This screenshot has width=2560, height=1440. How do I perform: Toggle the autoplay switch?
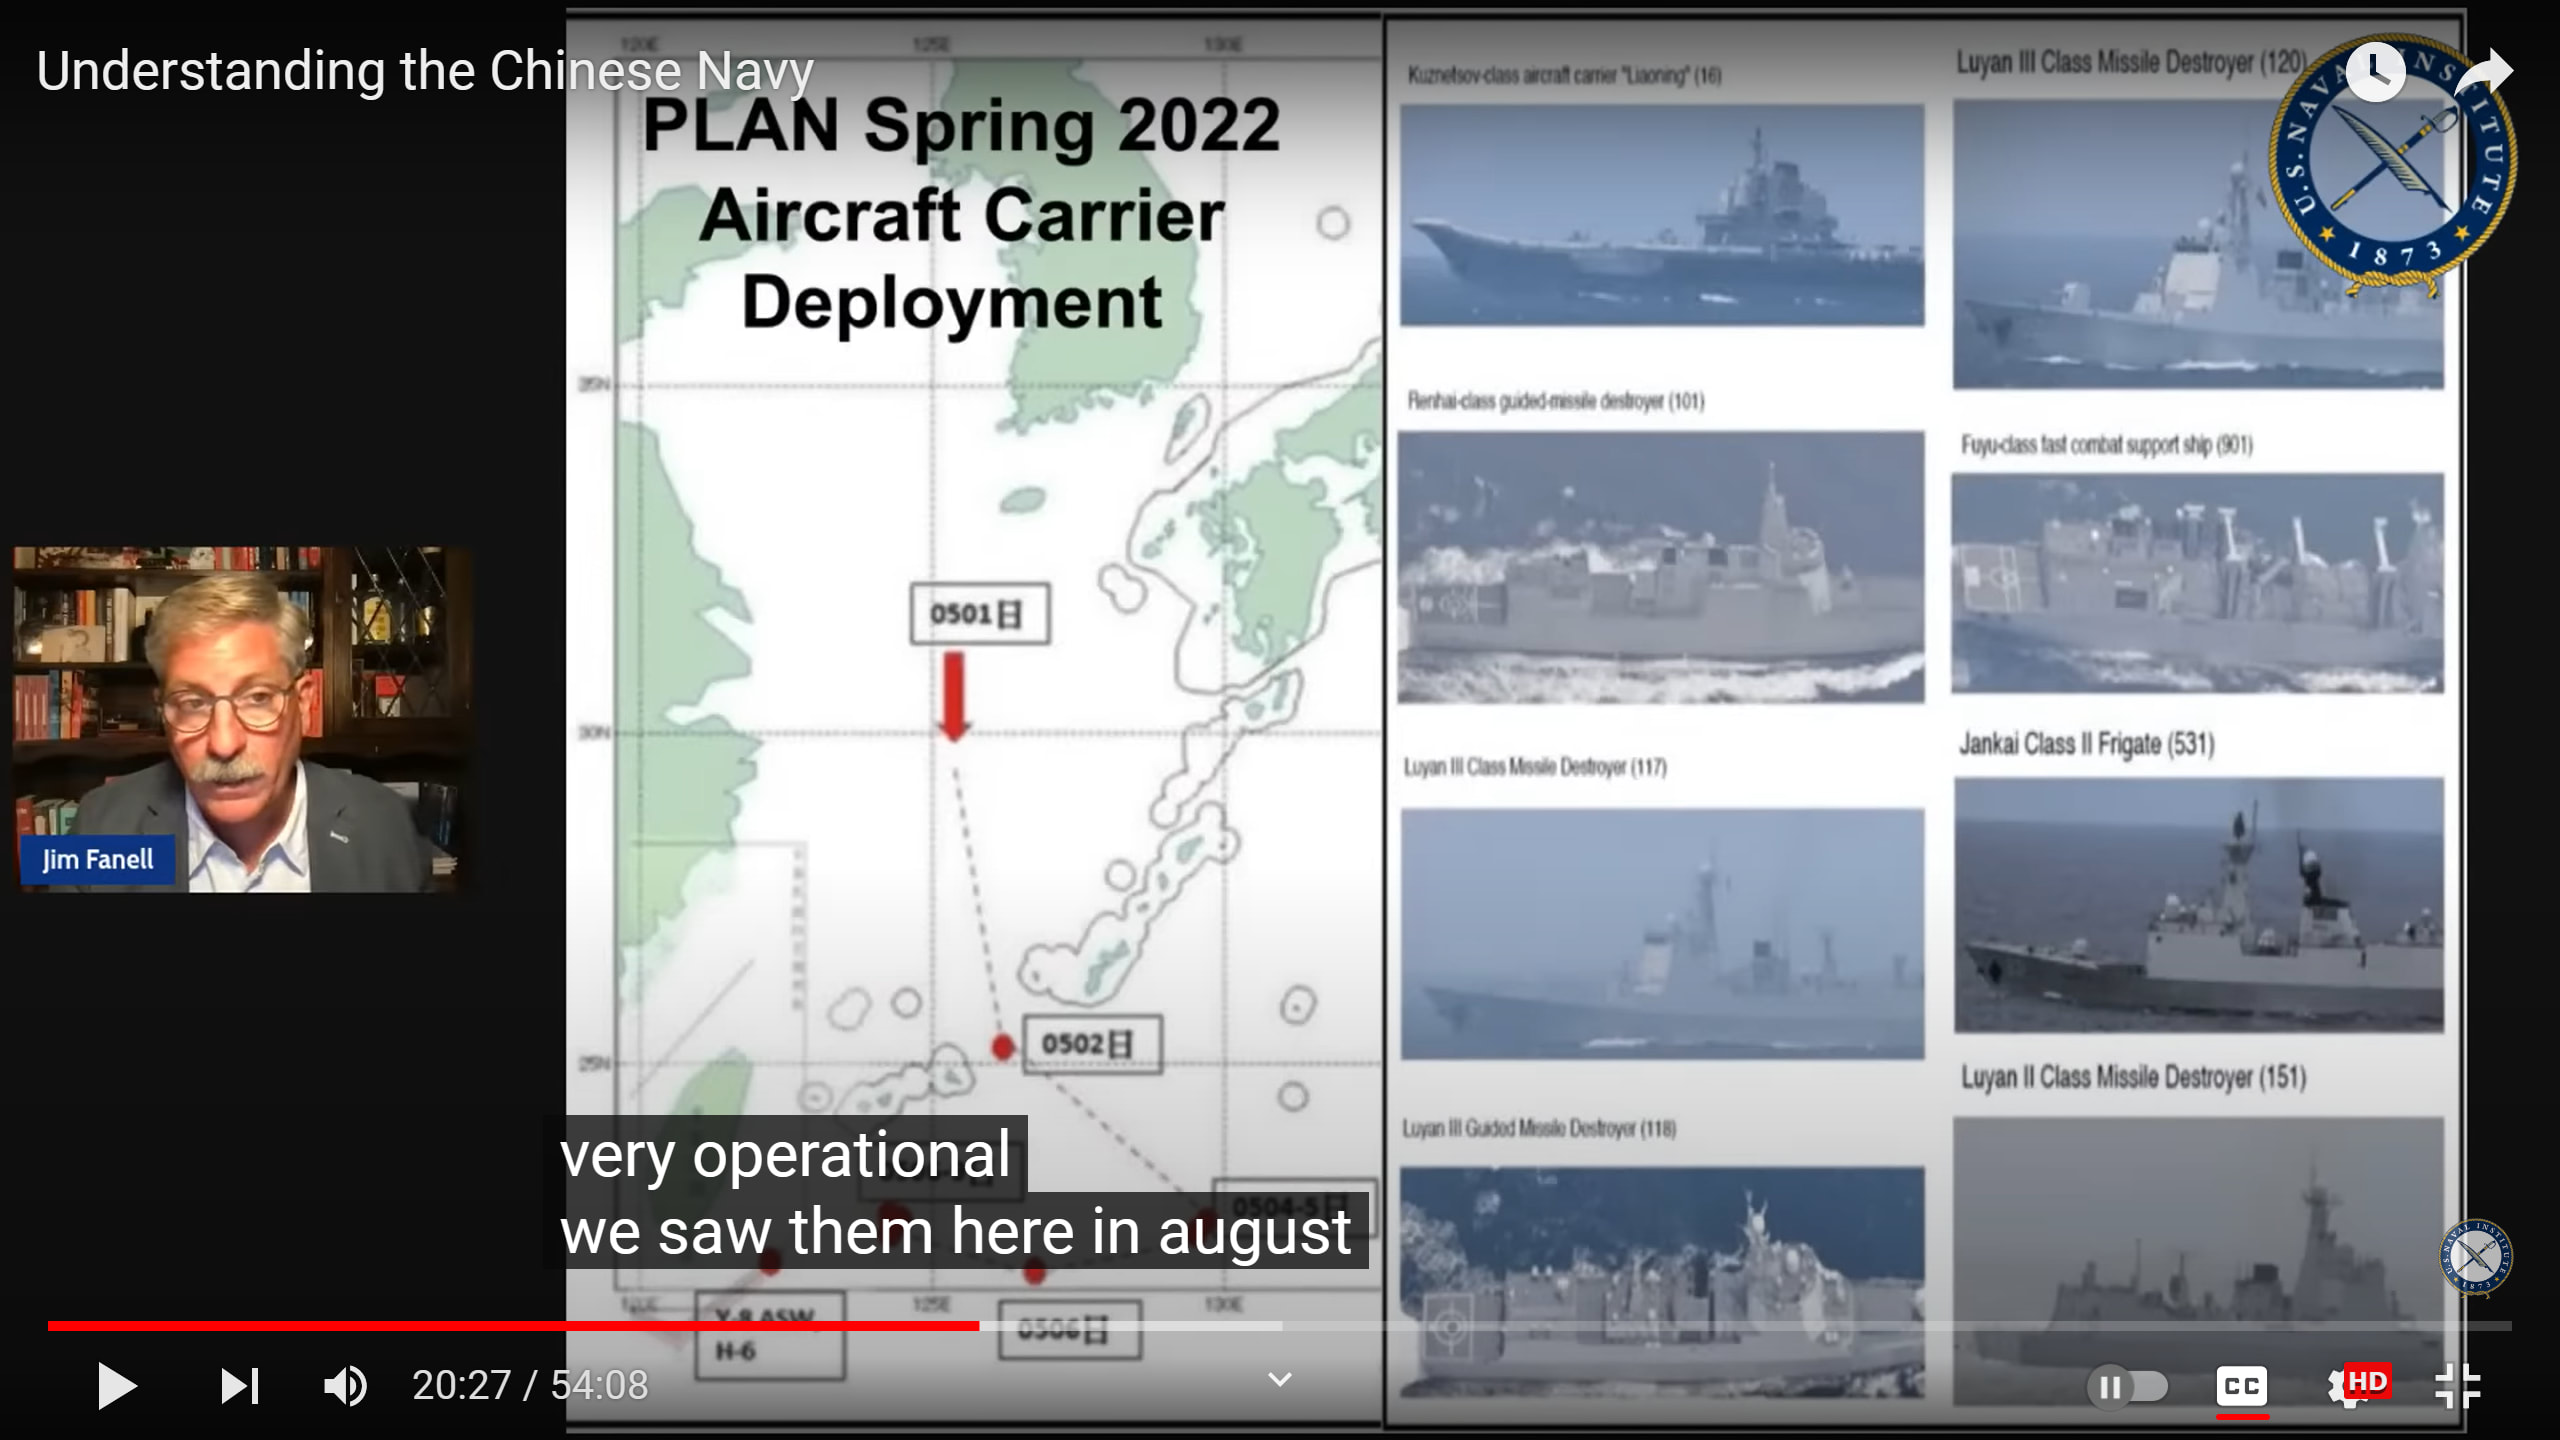pos(2126,1387)
